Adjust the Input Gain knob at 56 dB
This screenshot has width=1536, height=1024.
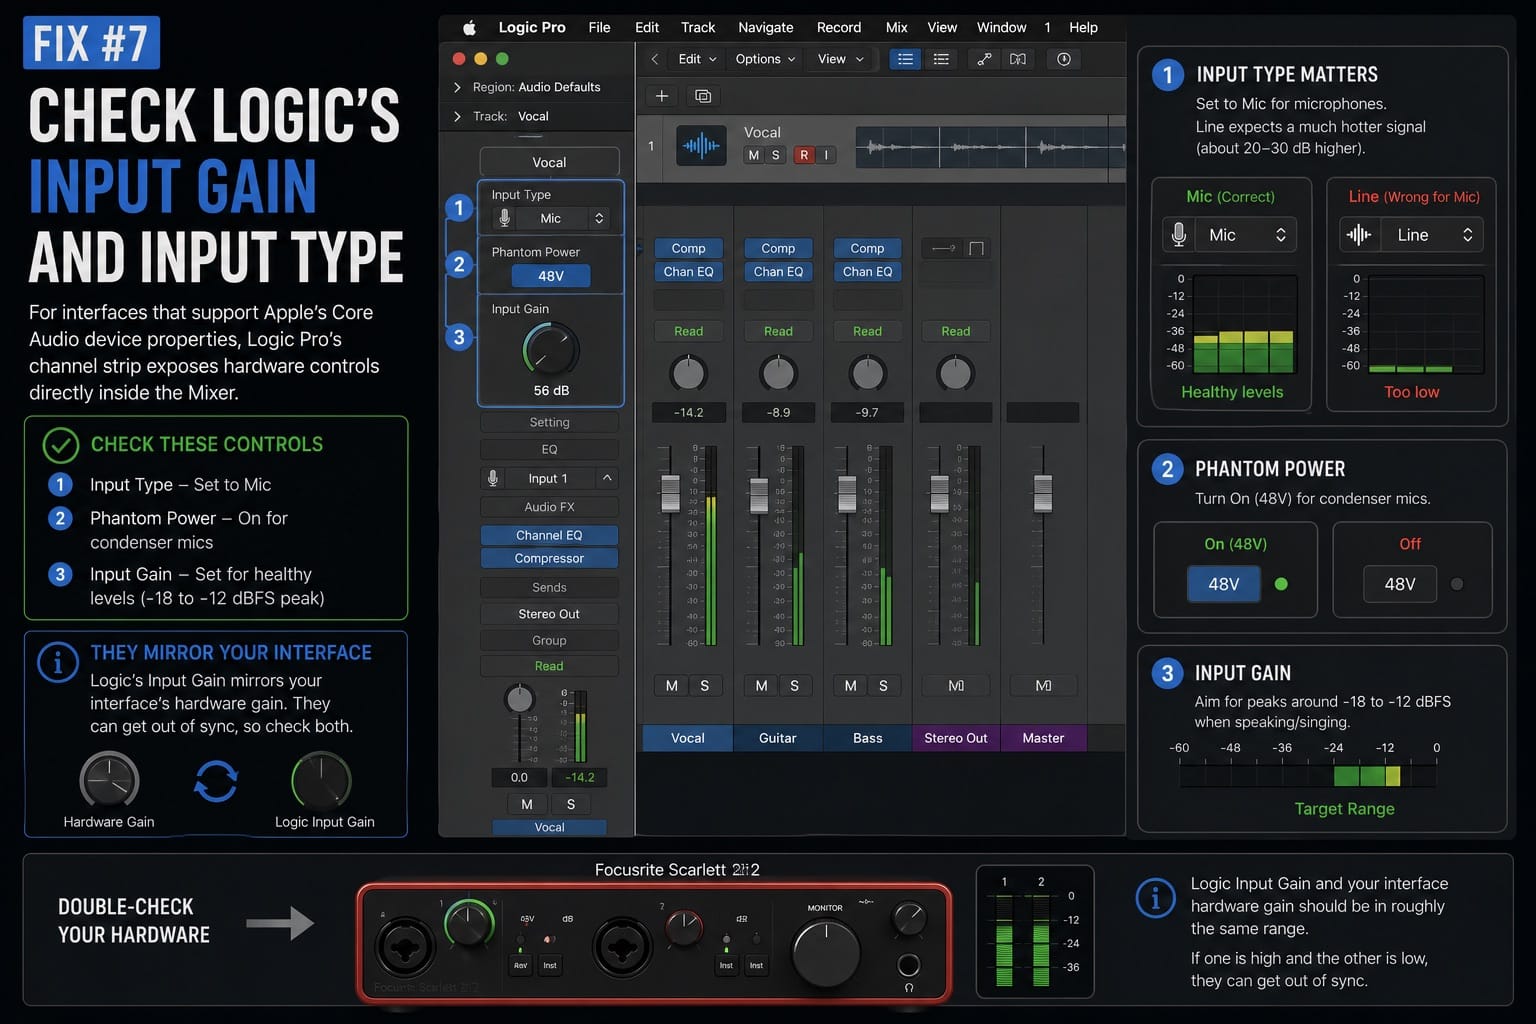coord(550,349)
